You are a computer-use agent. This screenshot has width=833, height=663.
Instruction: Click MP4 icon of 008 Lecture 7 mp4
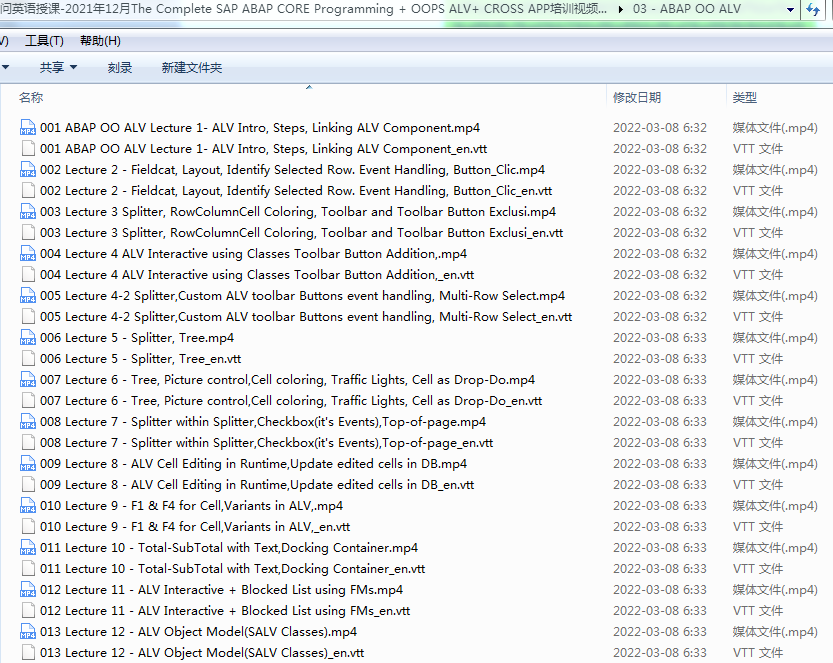pos(28,421)
